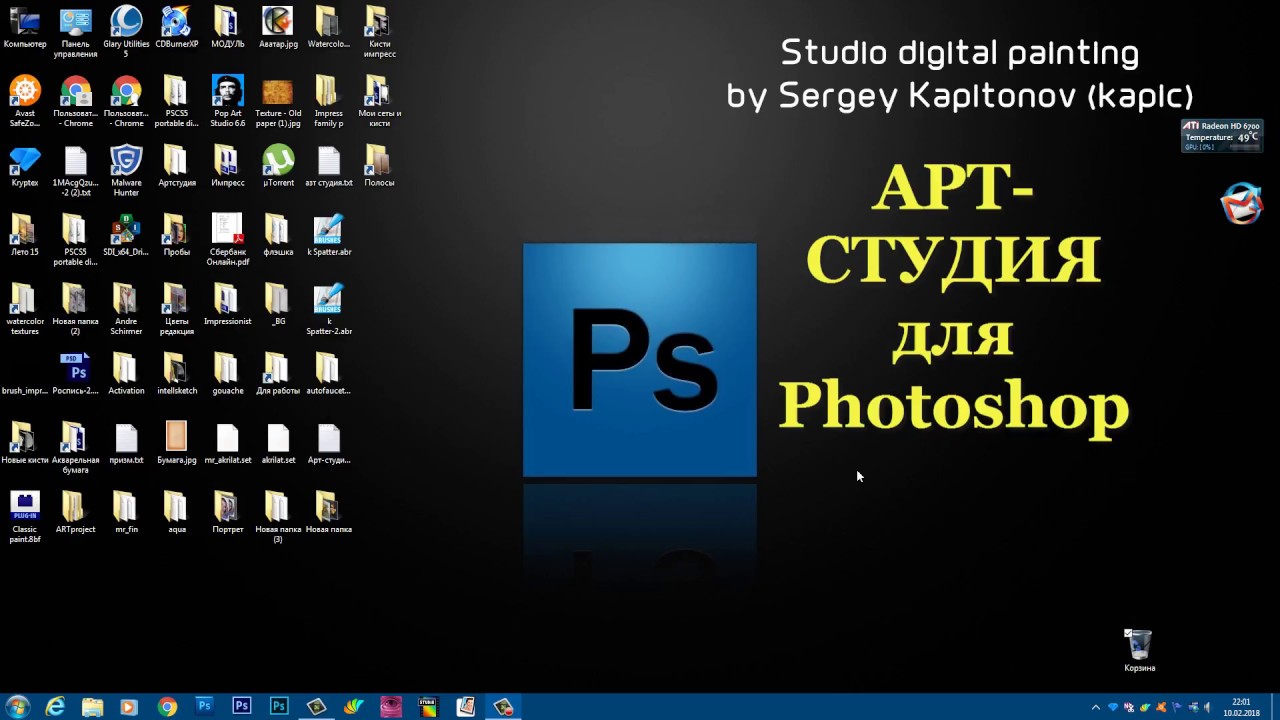The image size is (1280, 720).
Task: Select the МОДУЛЬ folder
Action: 227,28
